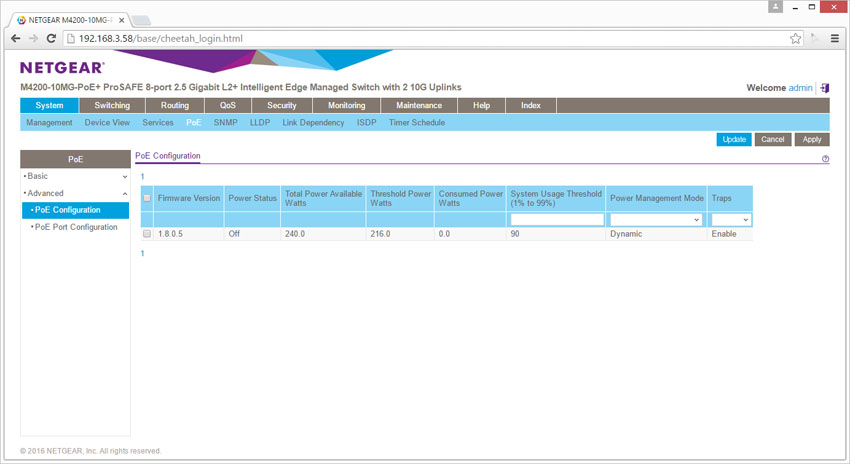Click the Apply button
The height and width of the screenshot is (464, 850).
coord(812,139)
